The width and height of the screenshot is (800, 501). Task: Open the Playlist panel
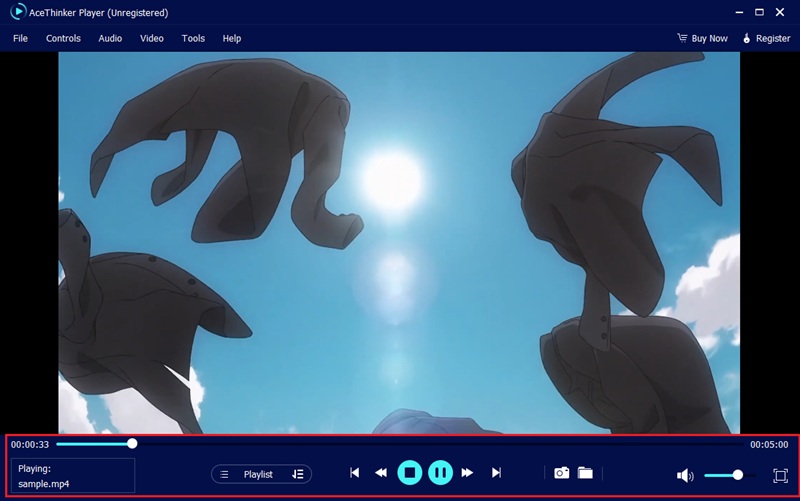click(258, 474)
